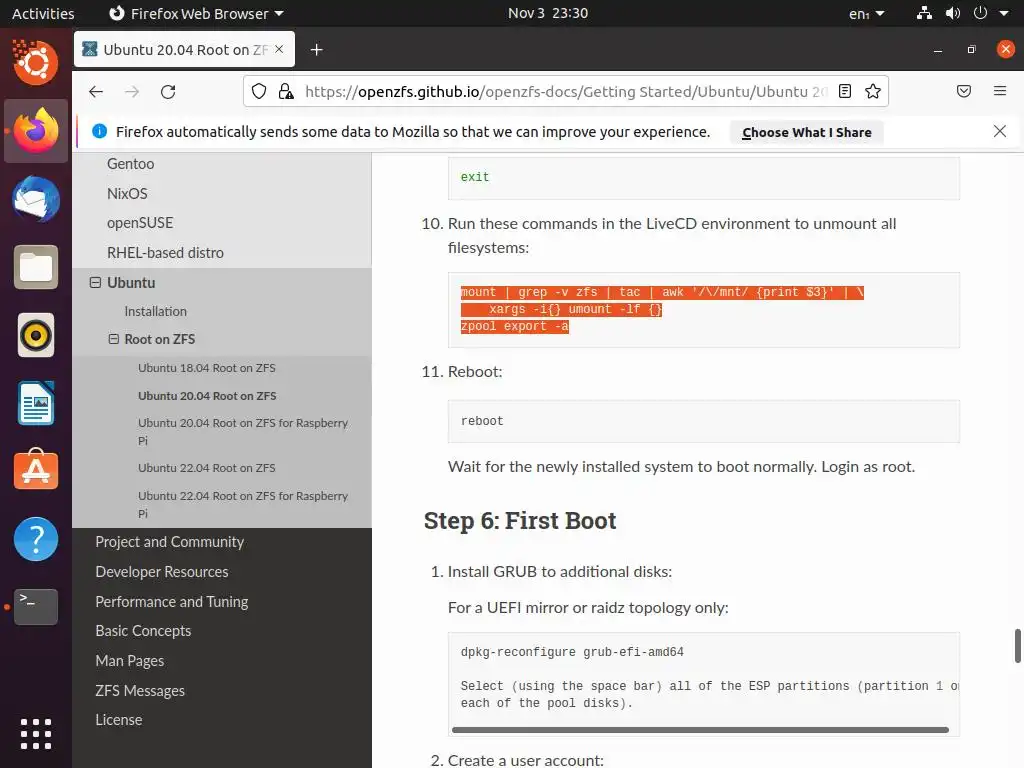Dismiss the Firefox data notification bar

[x=1000, y=131]
